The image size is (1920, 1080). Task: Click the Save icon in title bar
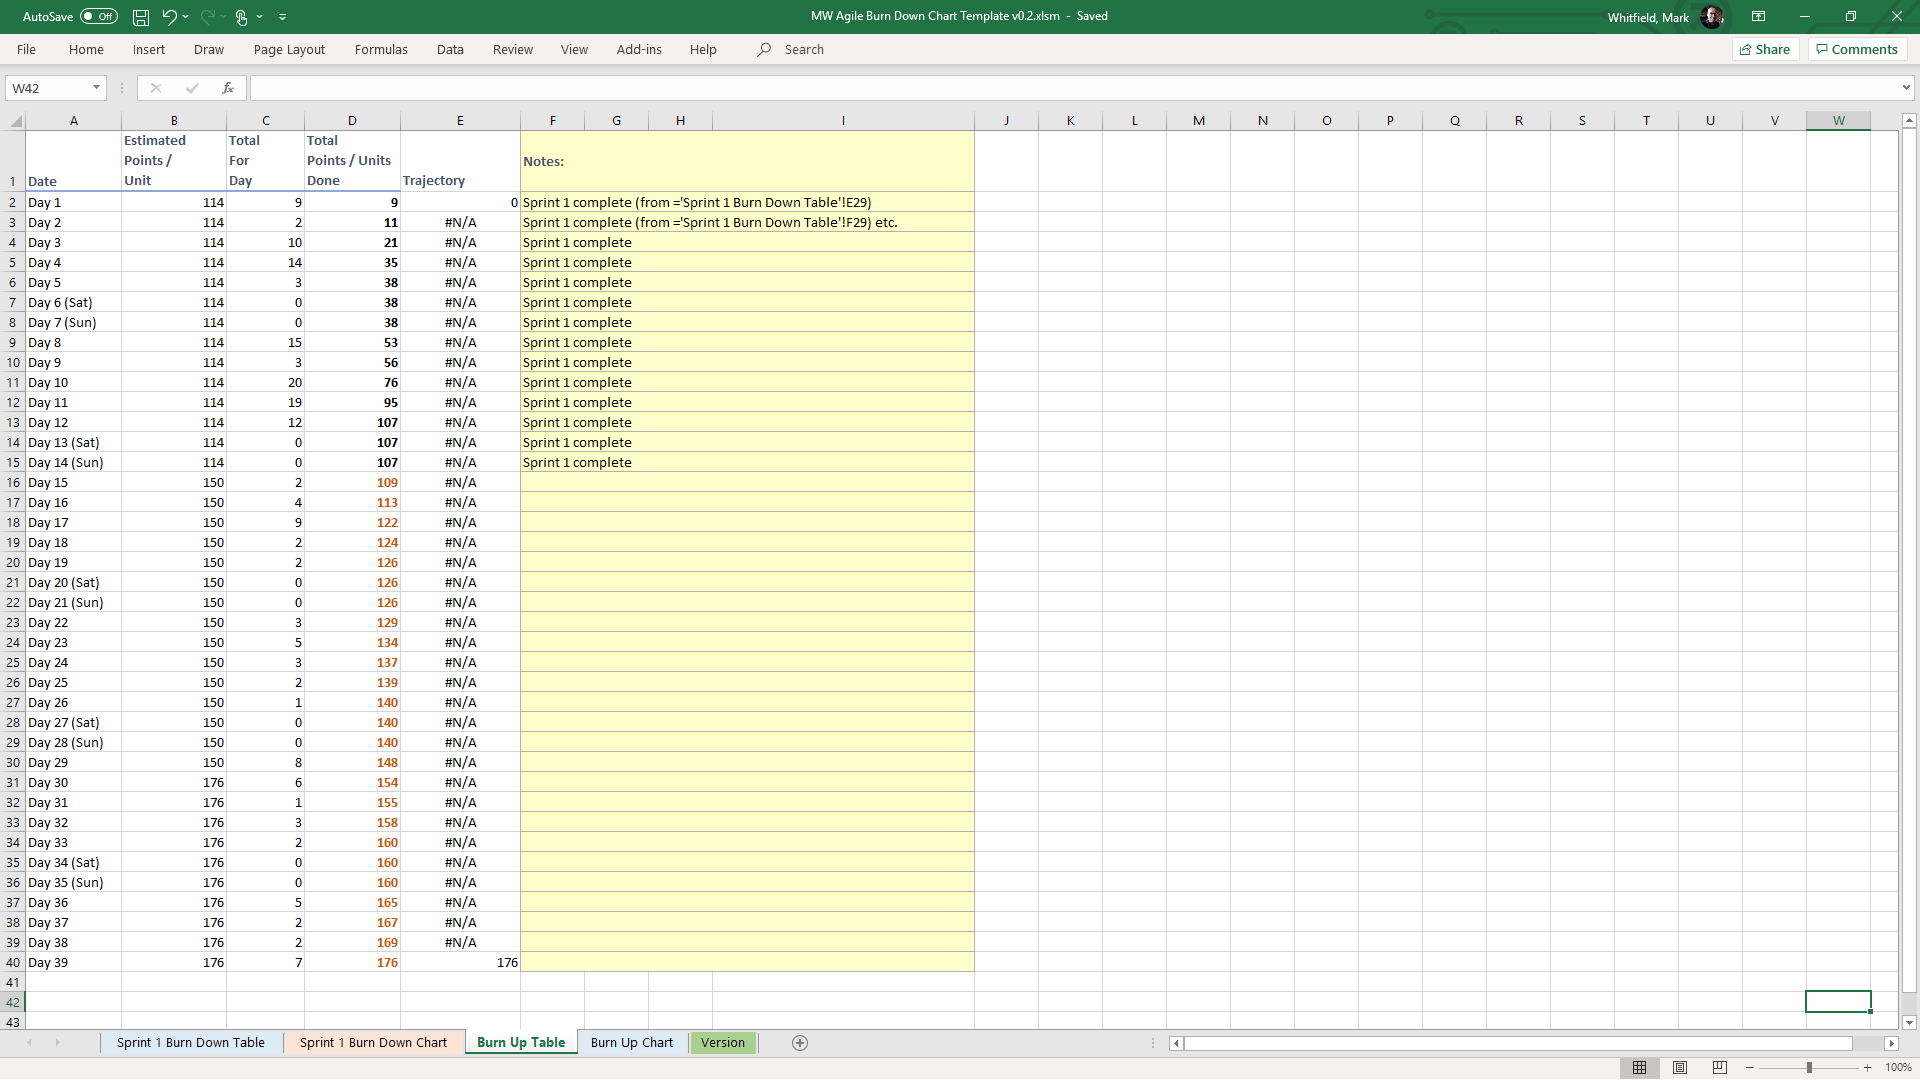coord(141,17)
